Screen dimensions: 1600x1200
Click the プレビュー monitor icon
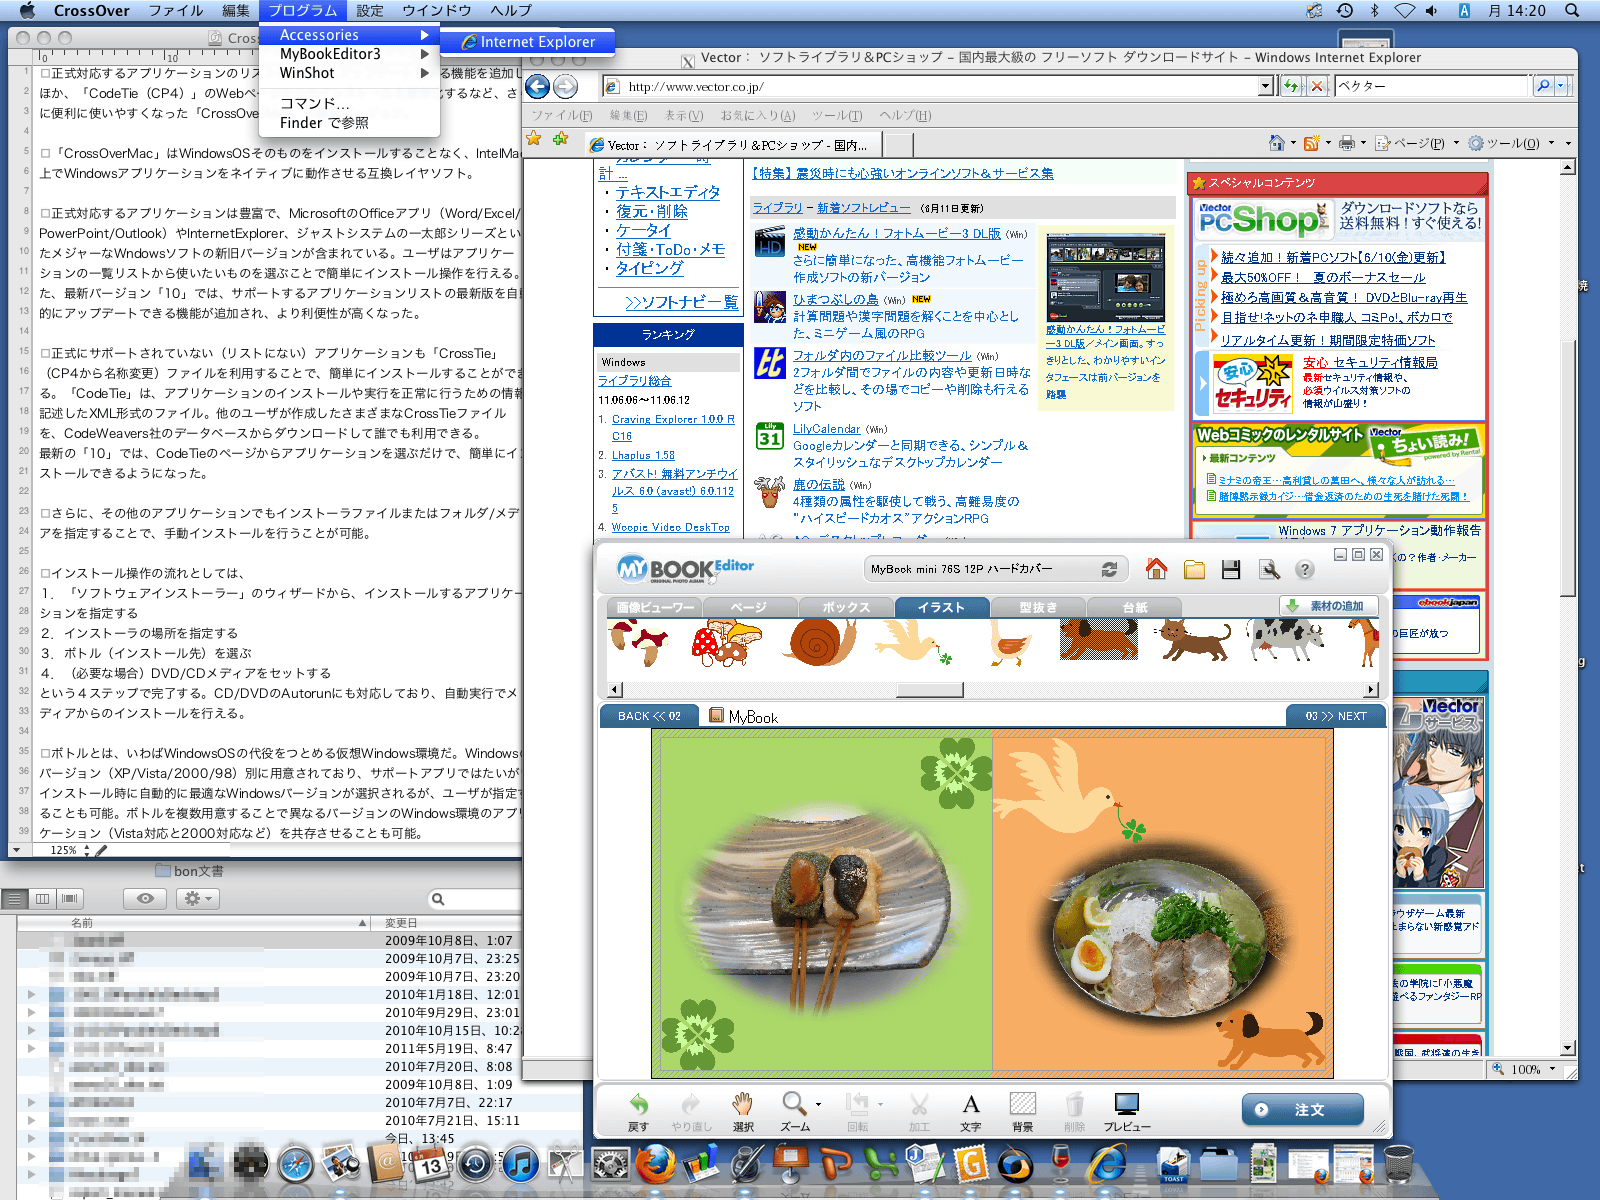(x=1127, y=1111)
